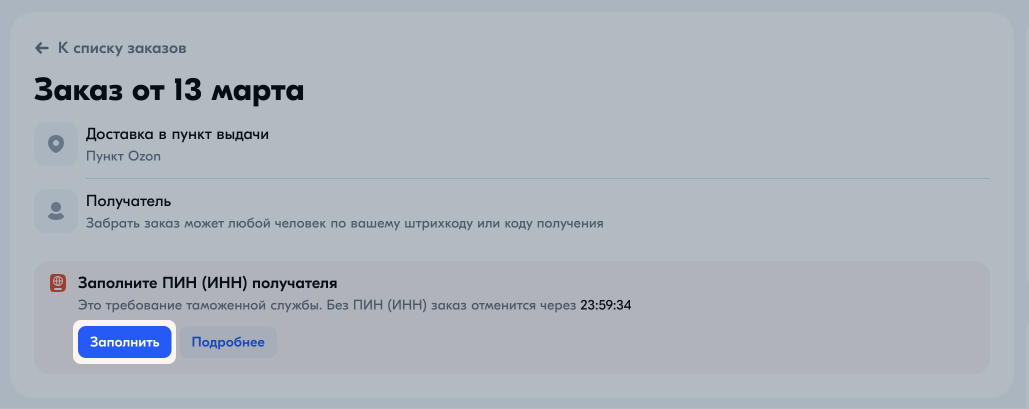The height and width of the screenshot is (409, 1029).
Task: Click the red passport globe icon
Action: coord(59,284)
